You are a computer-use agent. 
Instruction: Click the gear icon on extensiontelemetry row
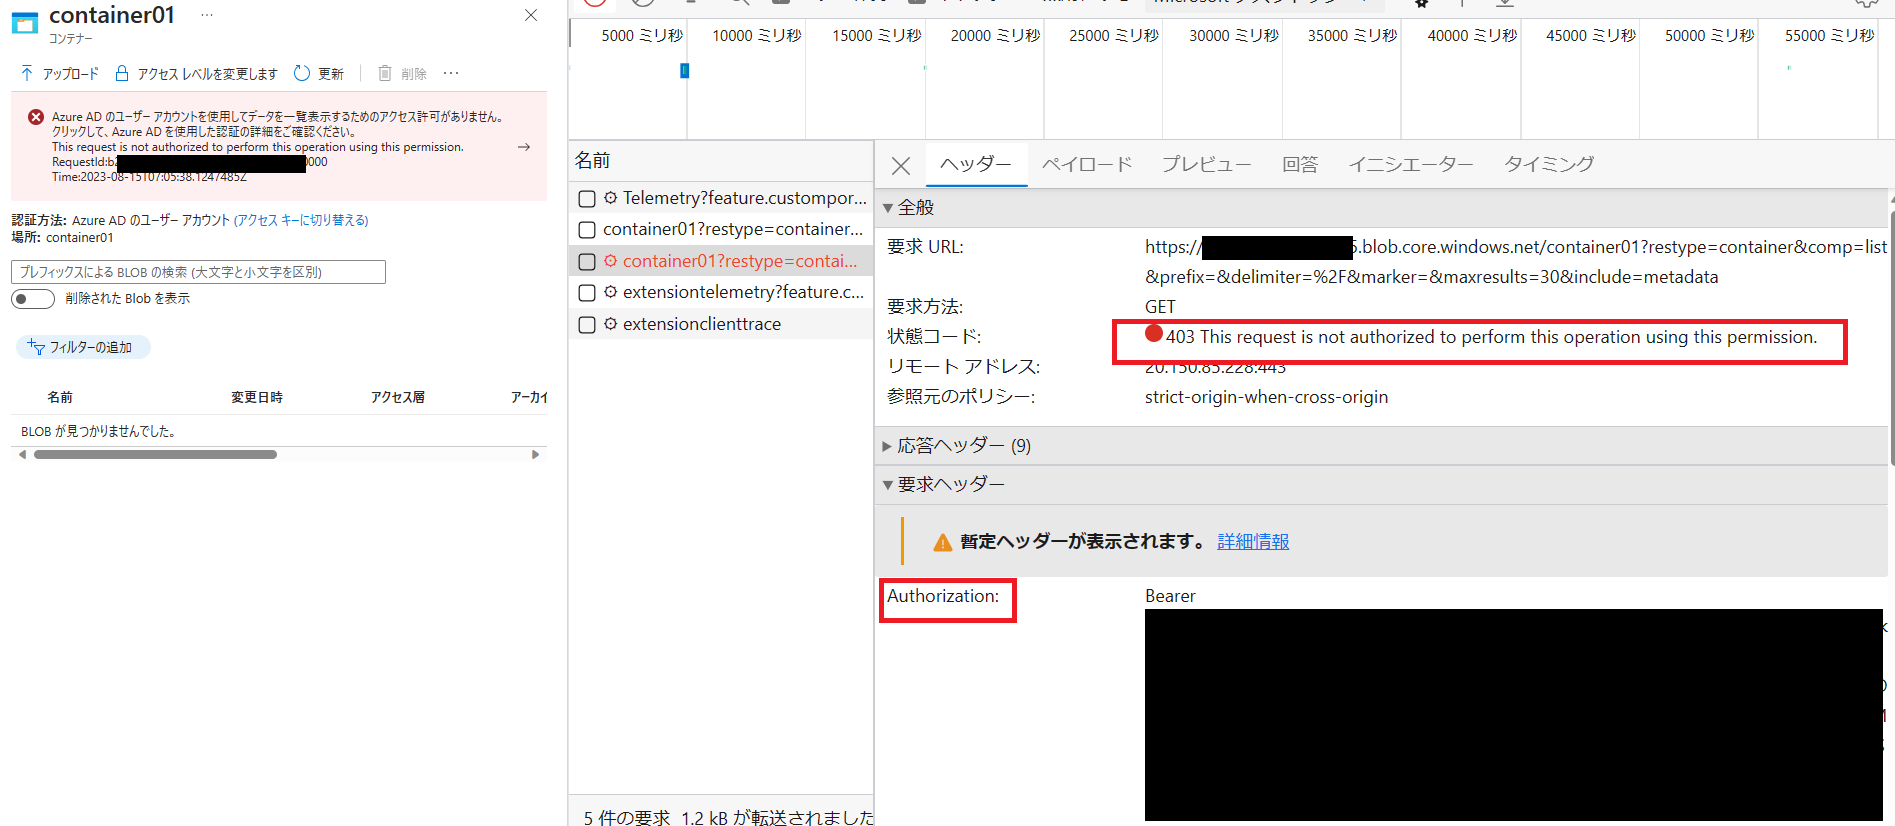coord(610,292)
